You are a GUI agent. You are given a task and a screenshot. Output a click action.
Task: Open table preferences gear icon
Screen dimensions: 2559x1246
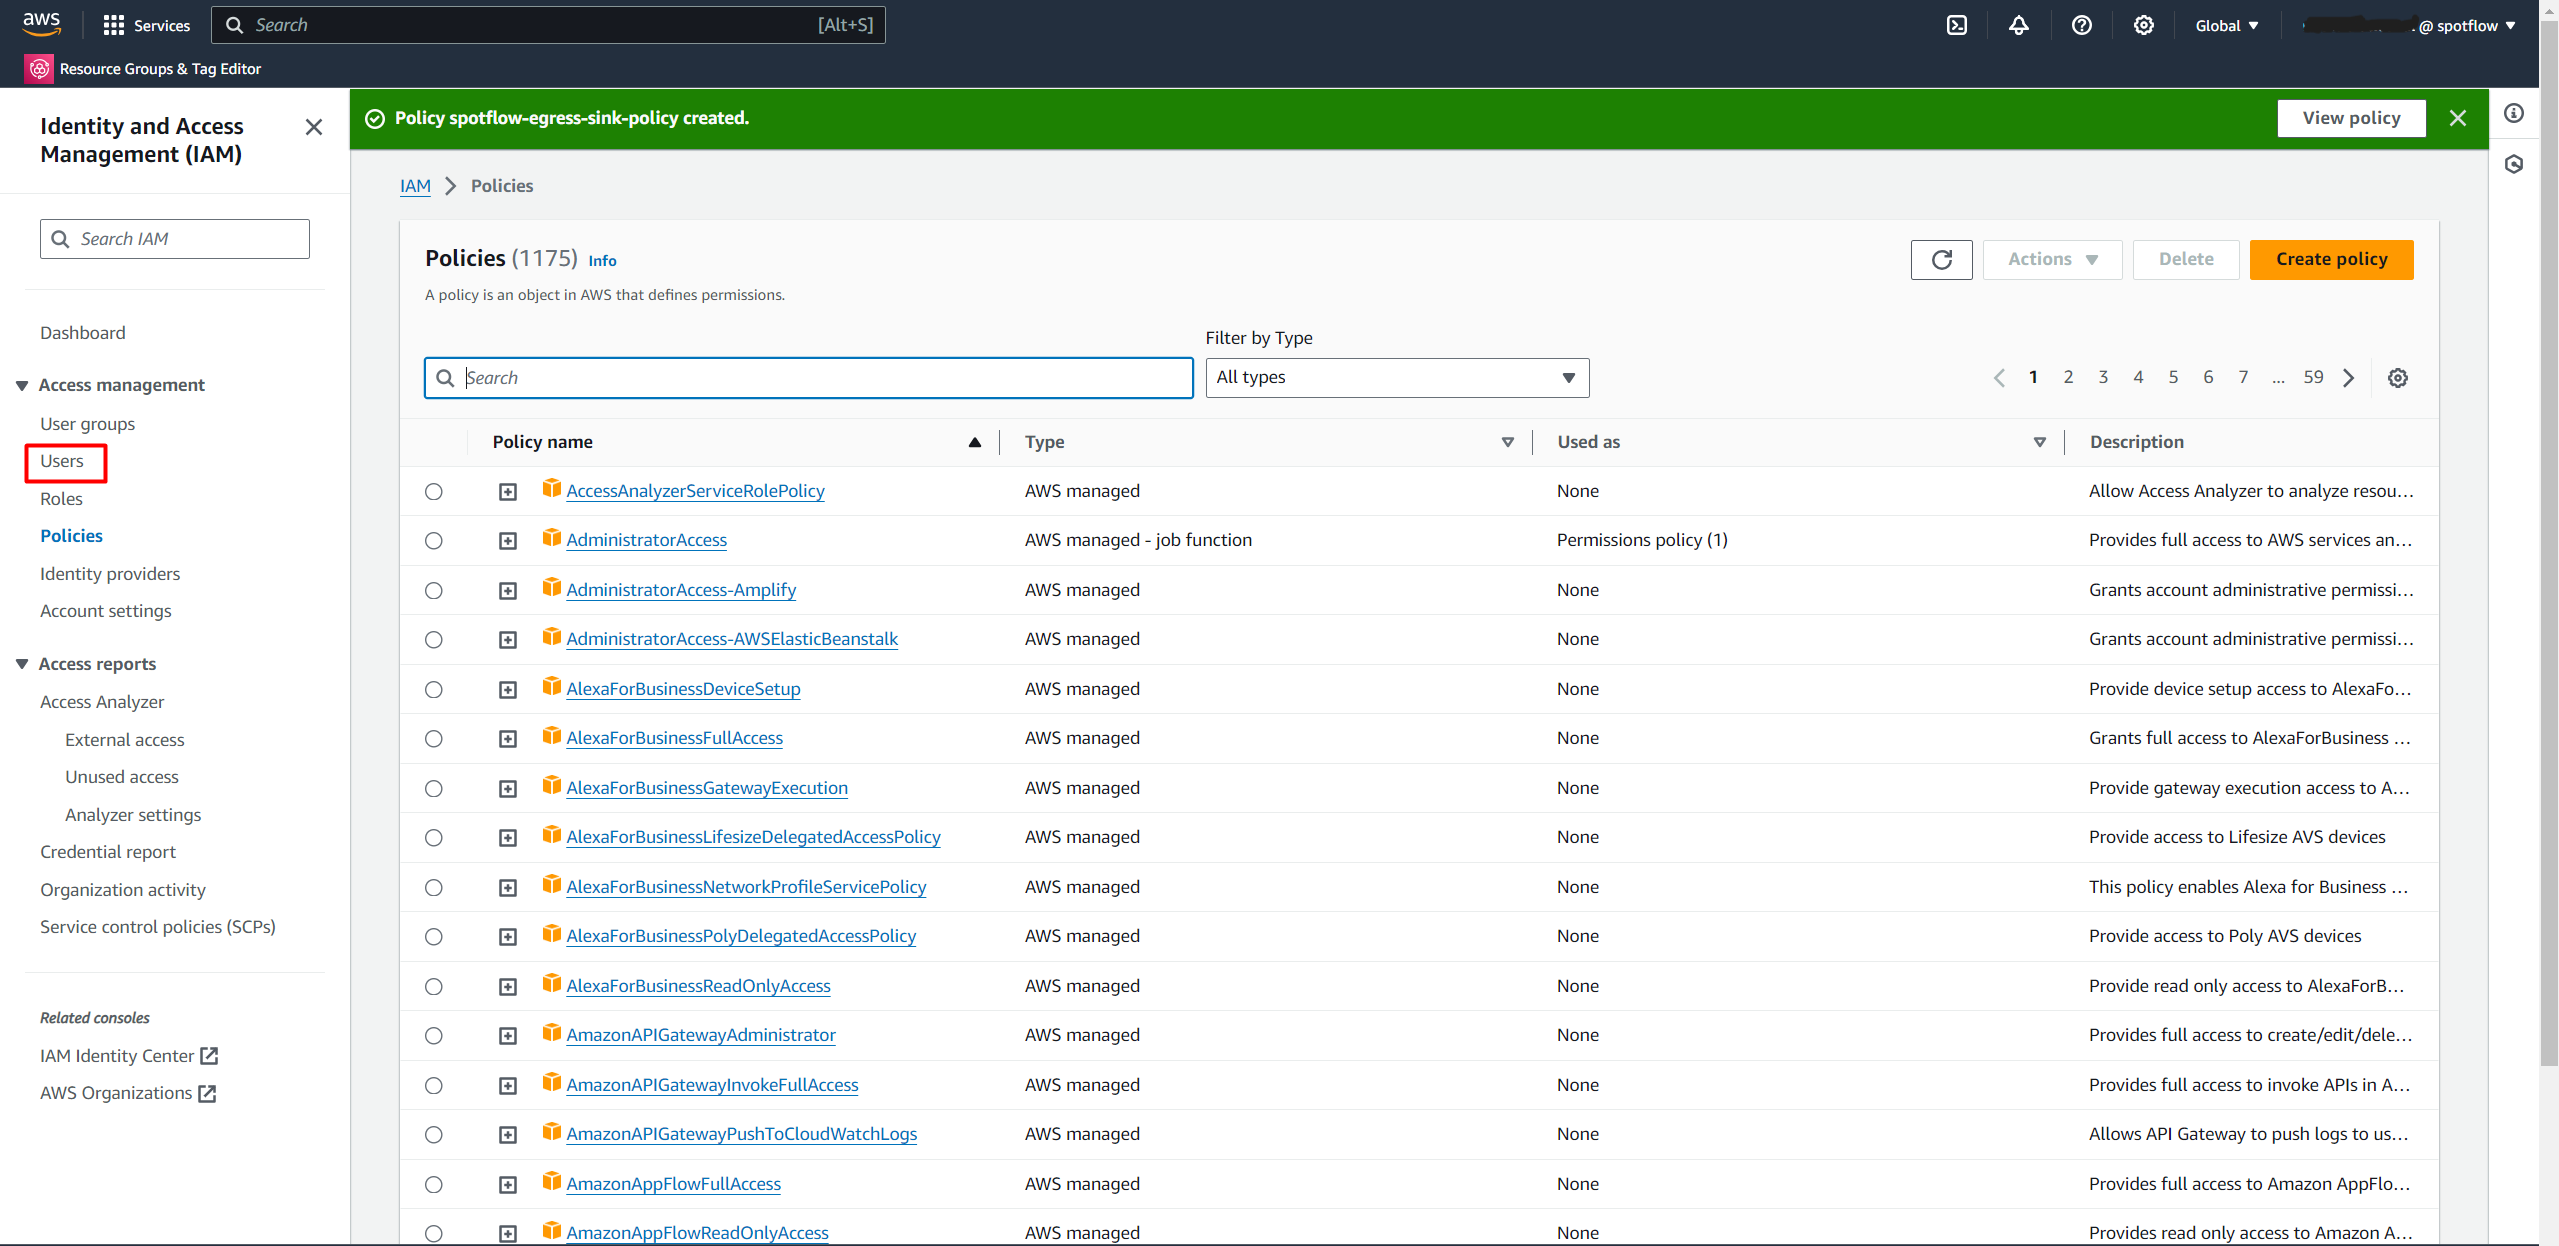(2398, 378)
